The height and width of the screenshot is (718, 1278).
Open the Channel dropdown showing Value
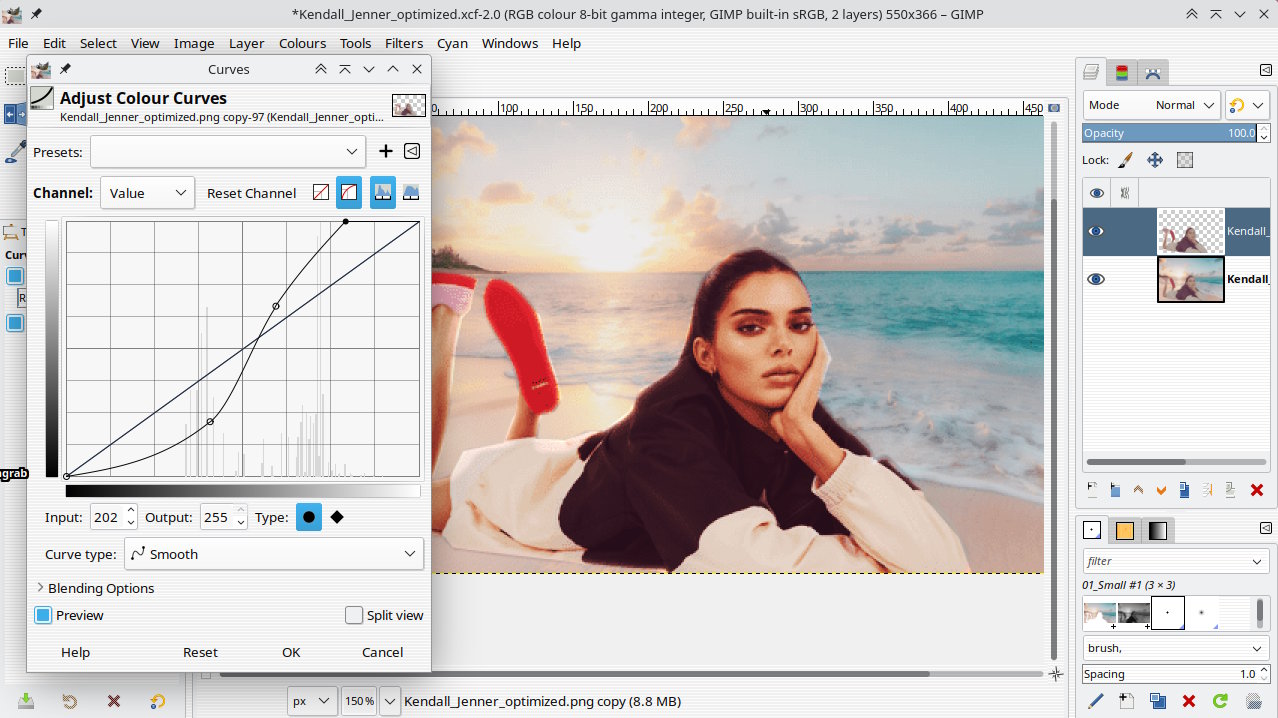coord(147,193)
